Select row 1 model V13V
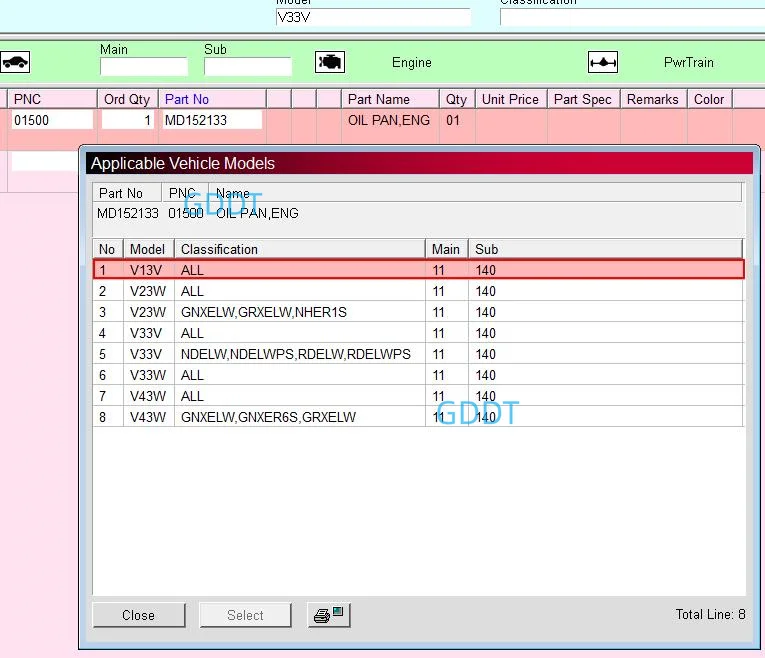765x658 pixels. tap(419, 270)
